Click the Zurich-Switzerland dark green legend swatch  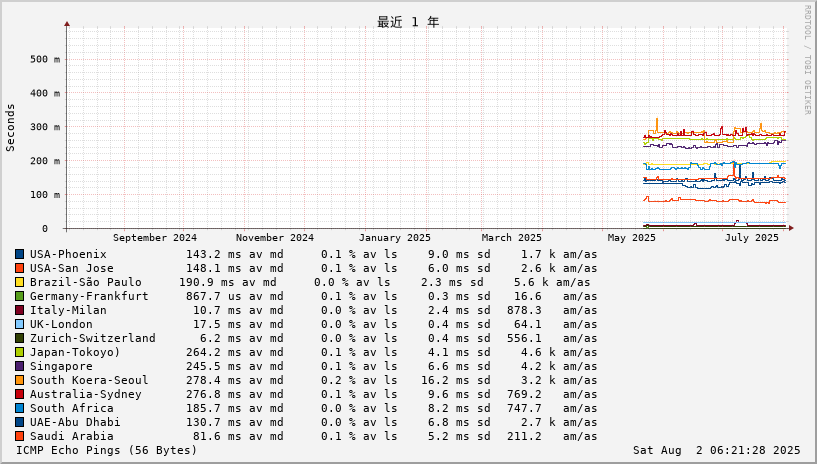[x=19, y=338]
